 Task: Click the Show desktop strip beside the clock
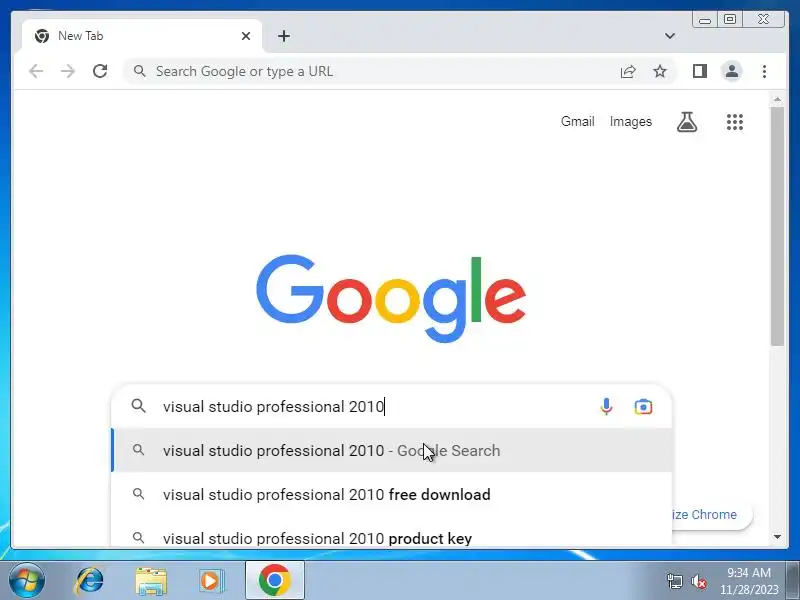(x=793, y=581)
